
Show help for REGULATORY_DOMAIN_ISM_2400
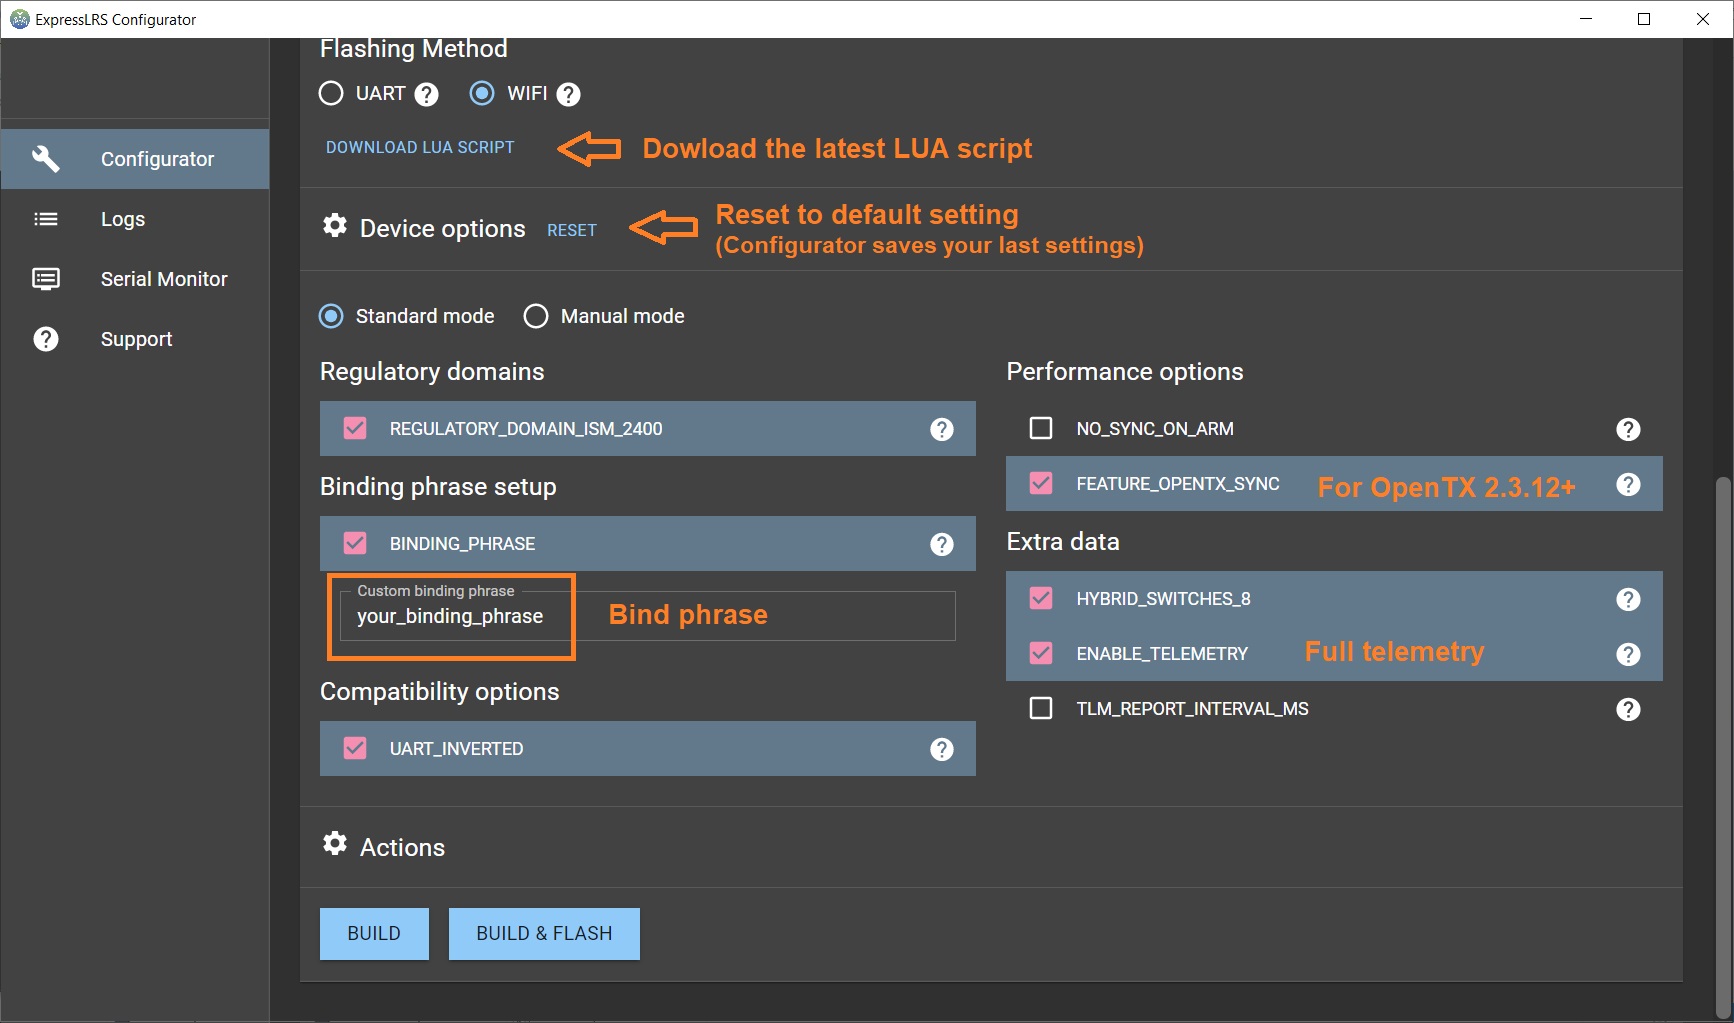[x=942, y=429]
